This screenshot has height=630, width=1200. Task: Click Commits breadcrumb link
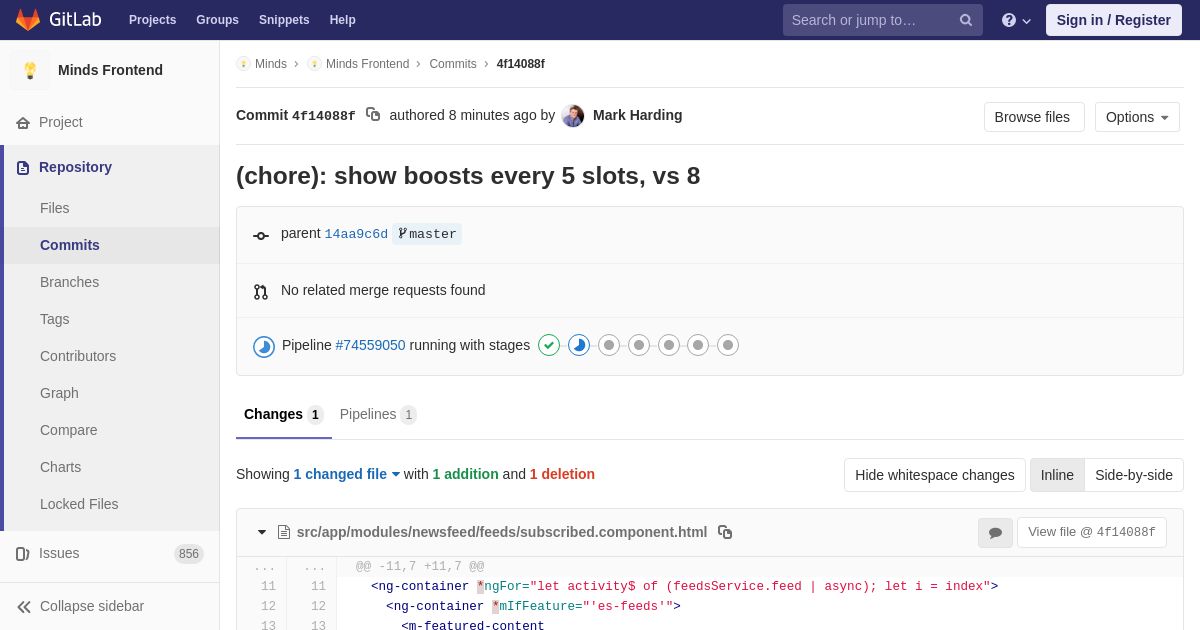point(453,64)
